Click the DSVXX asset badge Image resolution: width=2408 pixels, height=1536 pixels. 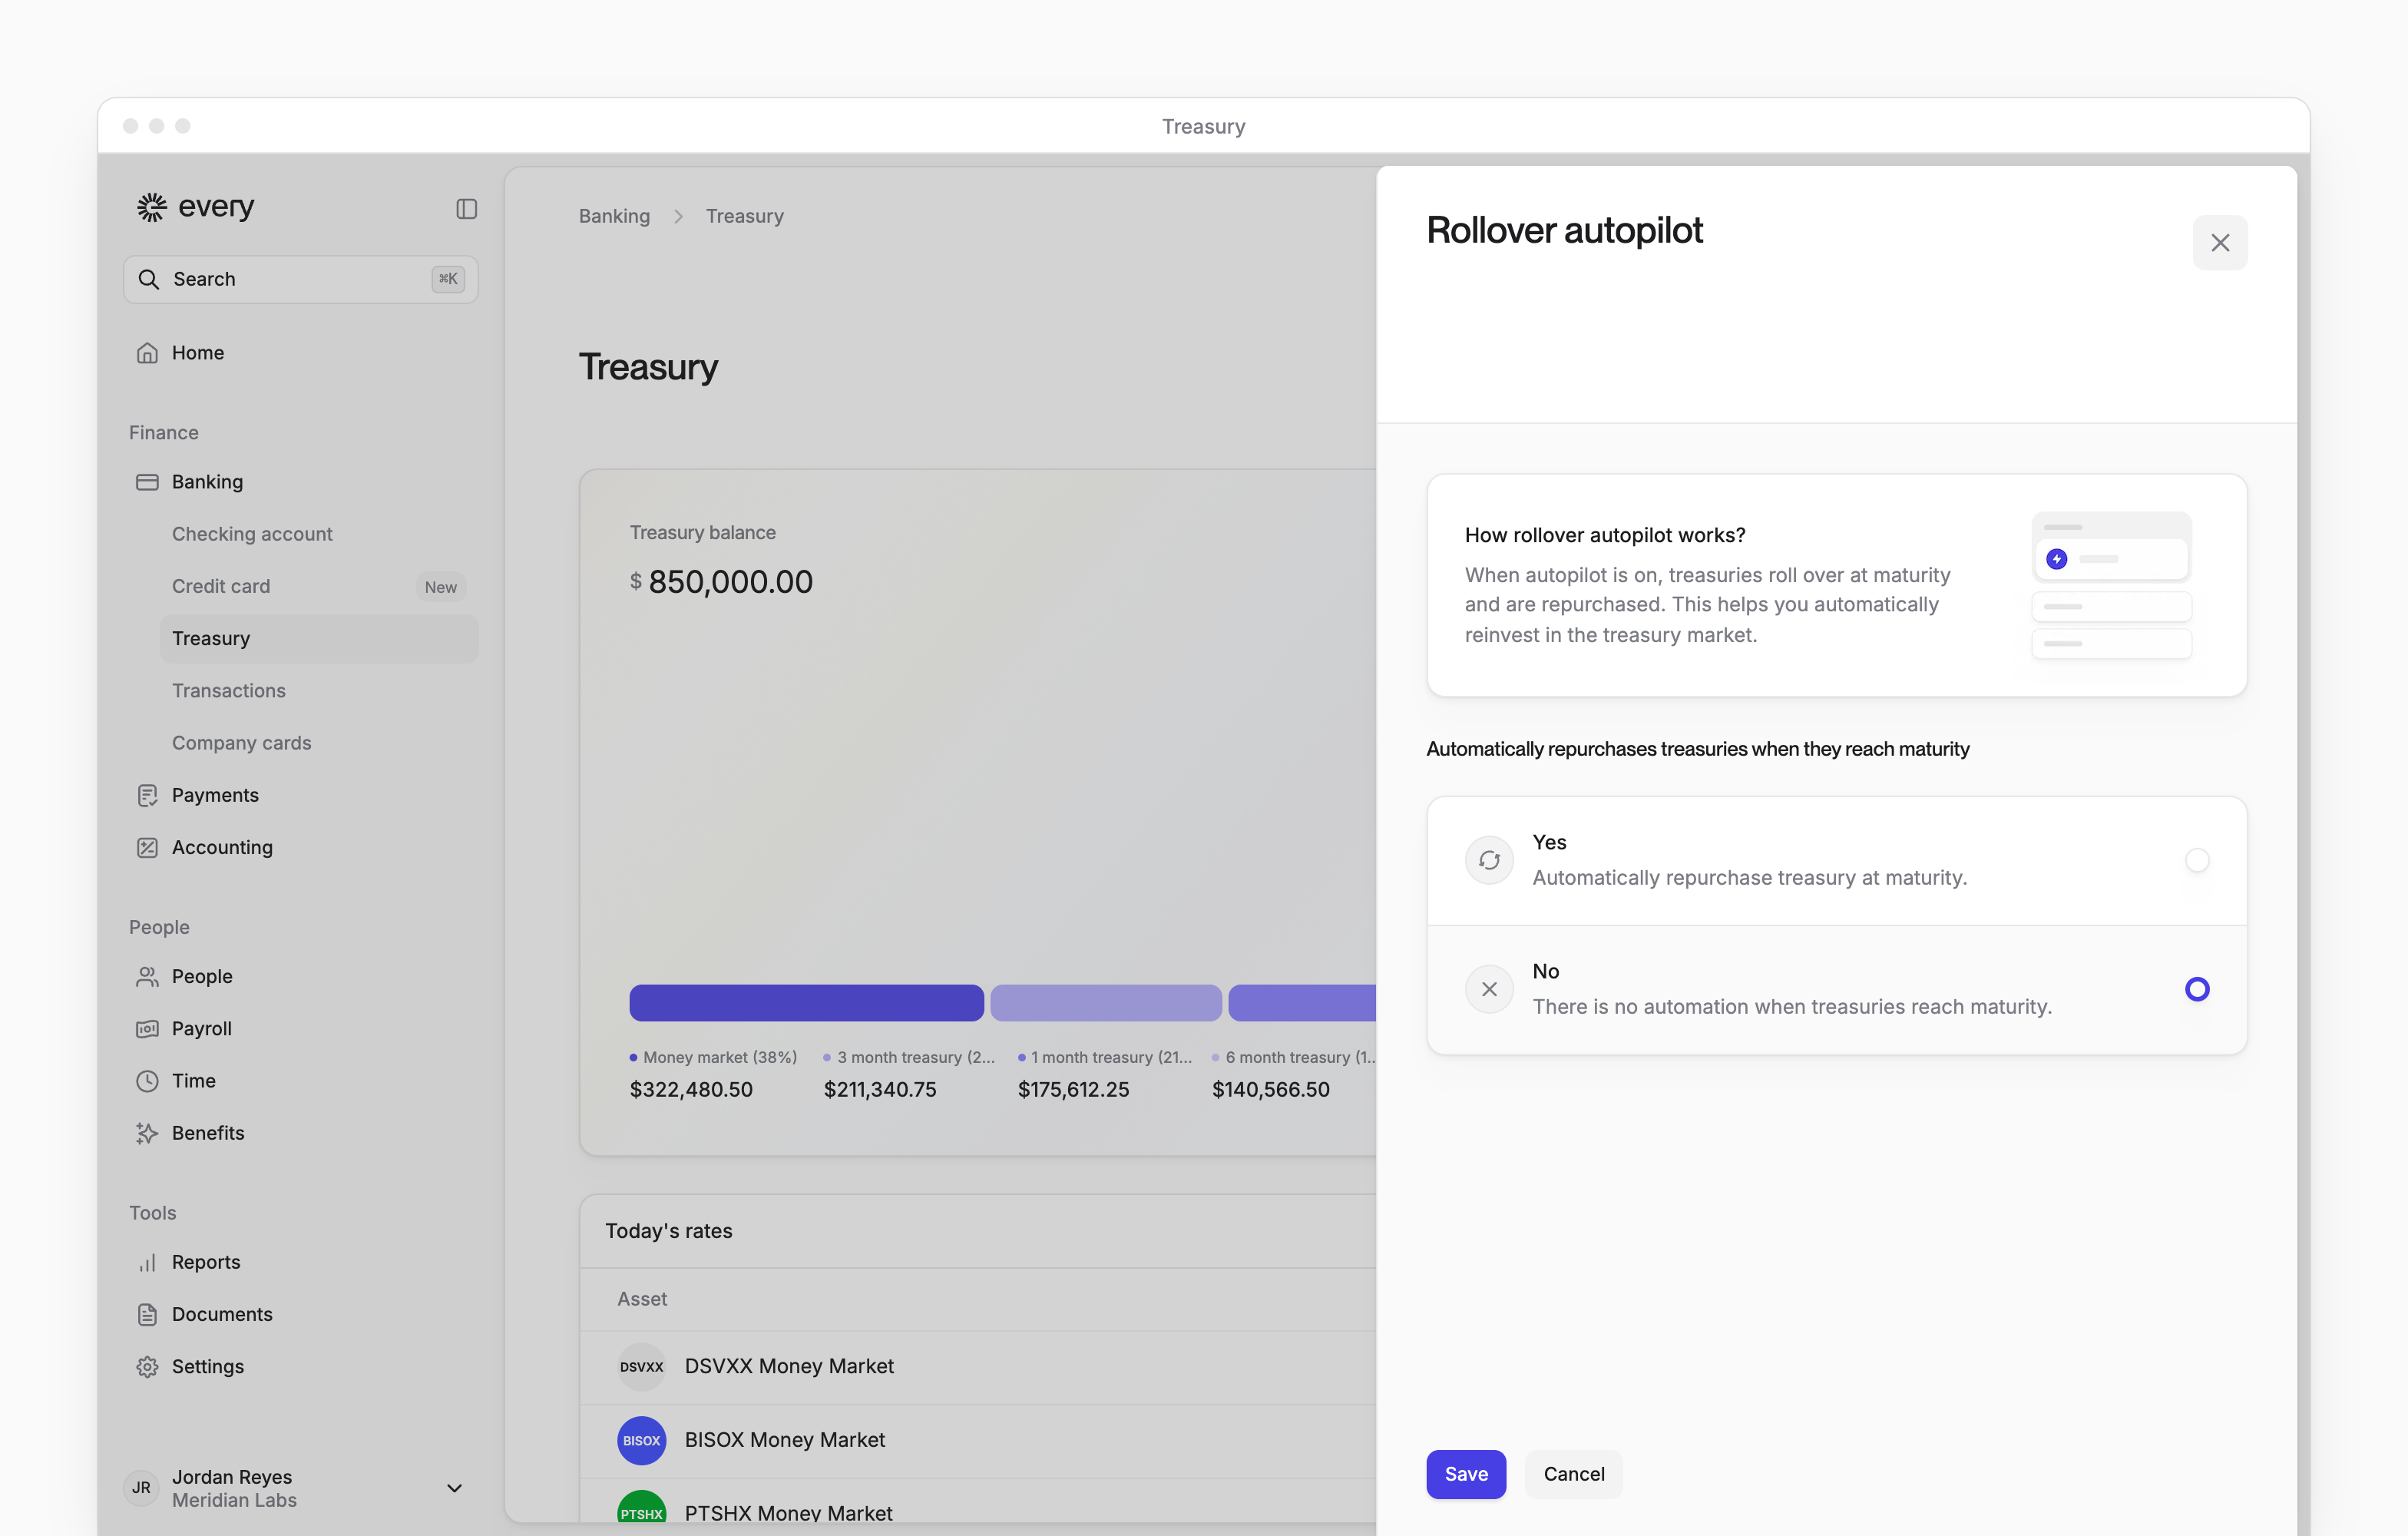tap(642, 1366)
